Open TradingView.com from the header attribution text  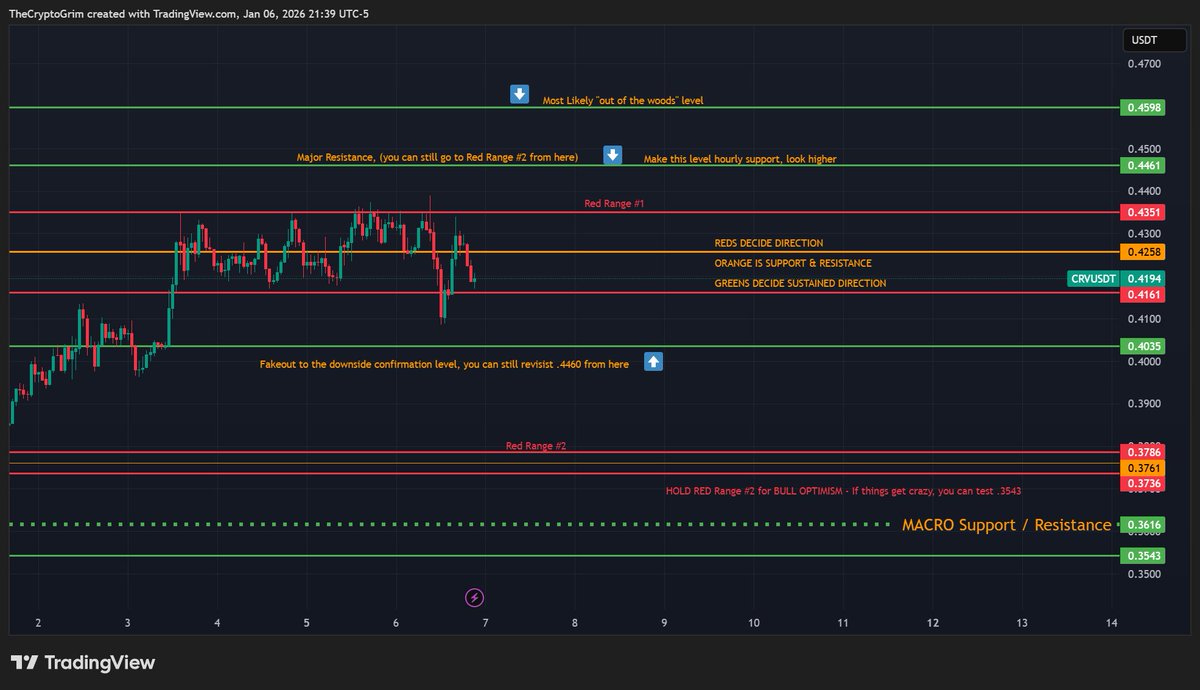(192, 14)
